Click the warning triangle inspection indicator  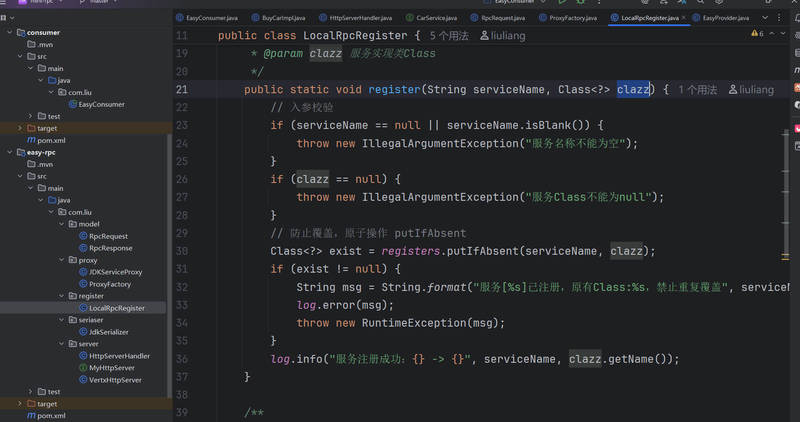coord(754,33)
